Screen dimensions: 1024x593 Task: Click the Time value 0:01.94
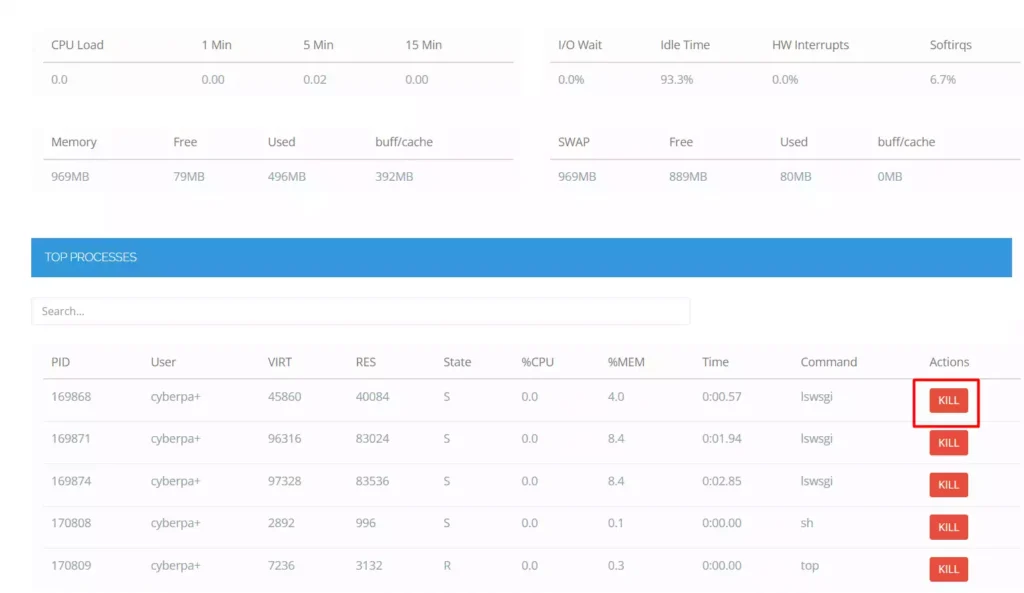click(722, 438)
